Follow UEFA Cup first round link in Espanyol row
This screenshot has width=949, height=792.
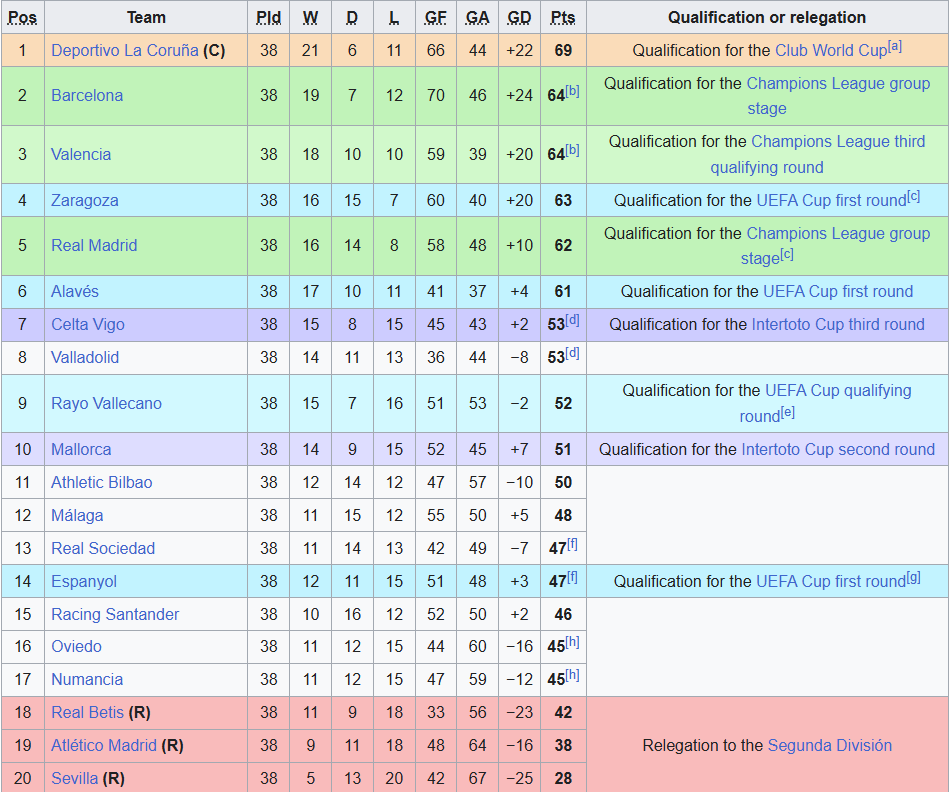[x=831, y=581]
